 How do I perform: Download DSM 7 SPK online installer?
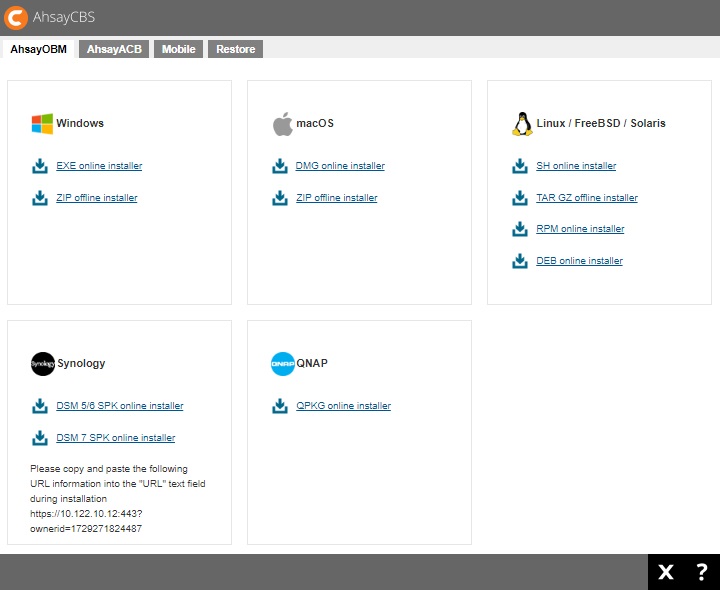[116, 438]
